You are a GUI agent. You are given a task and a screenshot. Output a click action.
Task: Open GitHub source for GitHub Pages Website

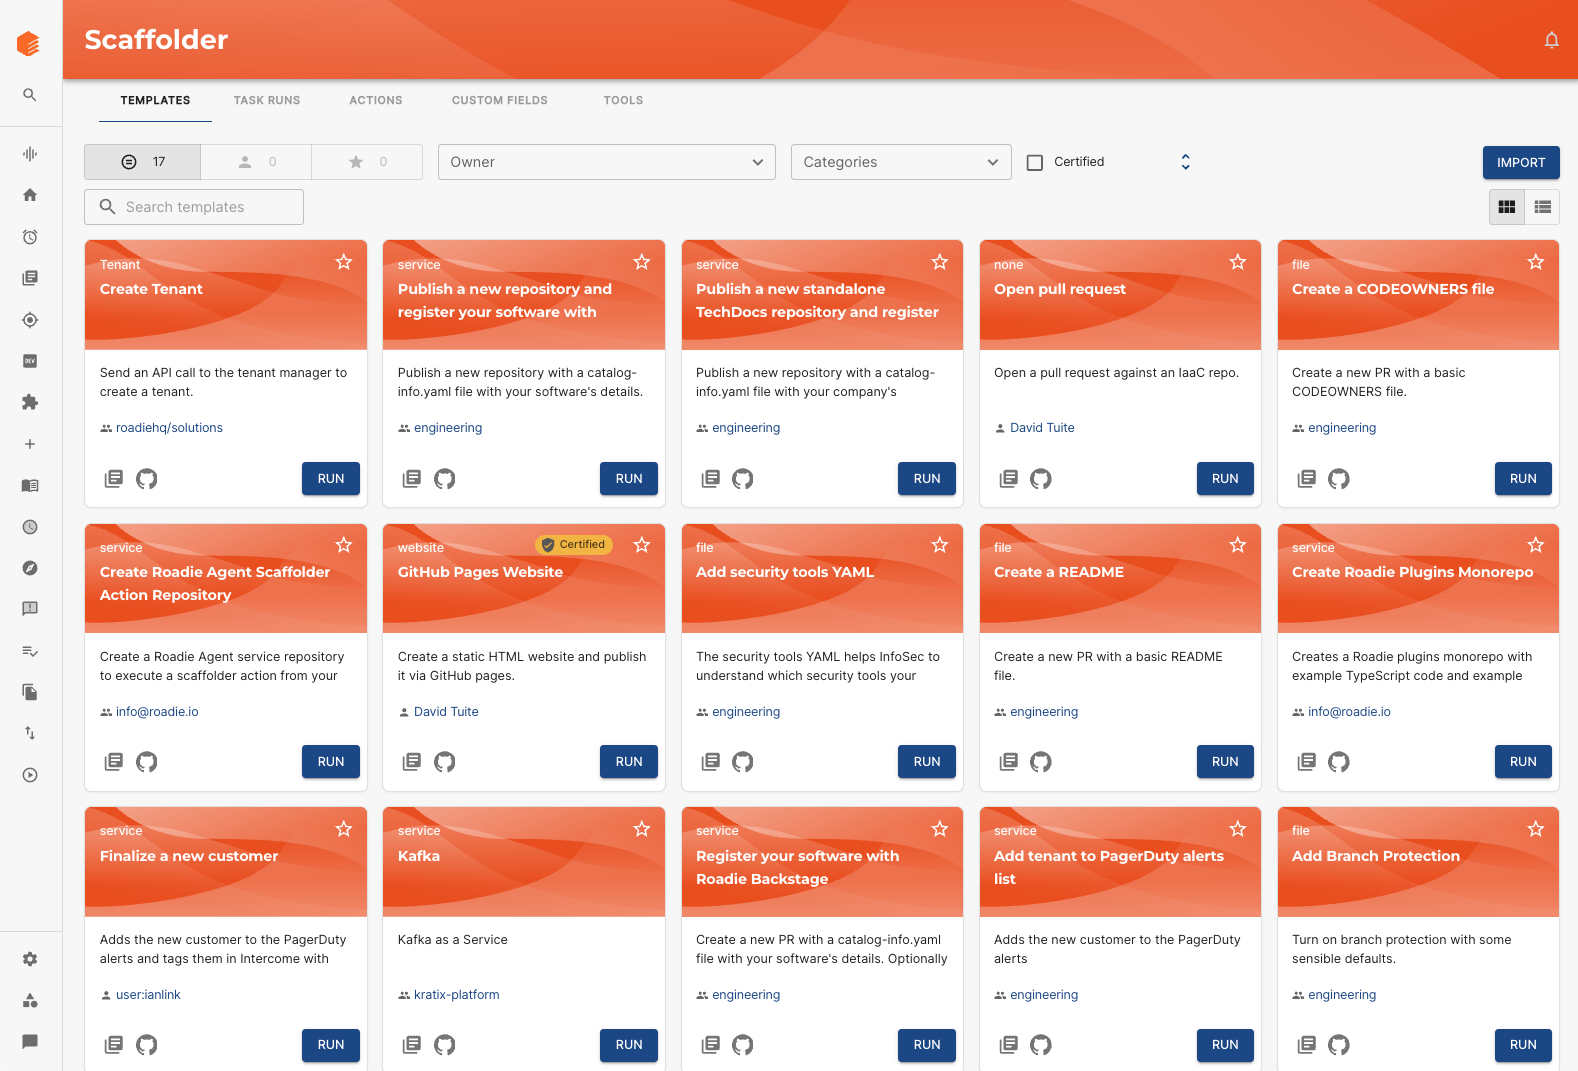(445, 762)
